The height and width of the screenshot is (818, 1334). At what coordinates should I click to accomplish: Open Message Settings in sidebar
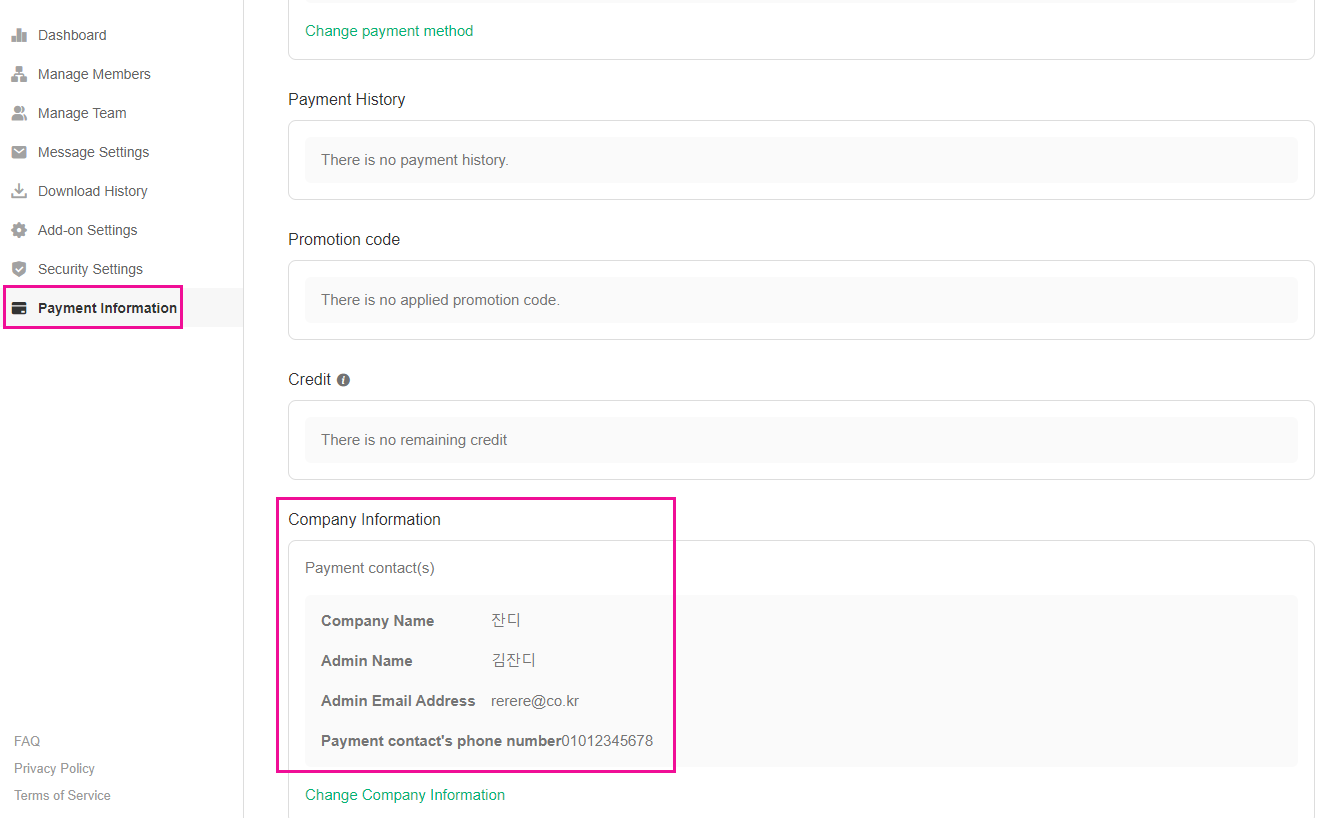click(x=93, y=152)
